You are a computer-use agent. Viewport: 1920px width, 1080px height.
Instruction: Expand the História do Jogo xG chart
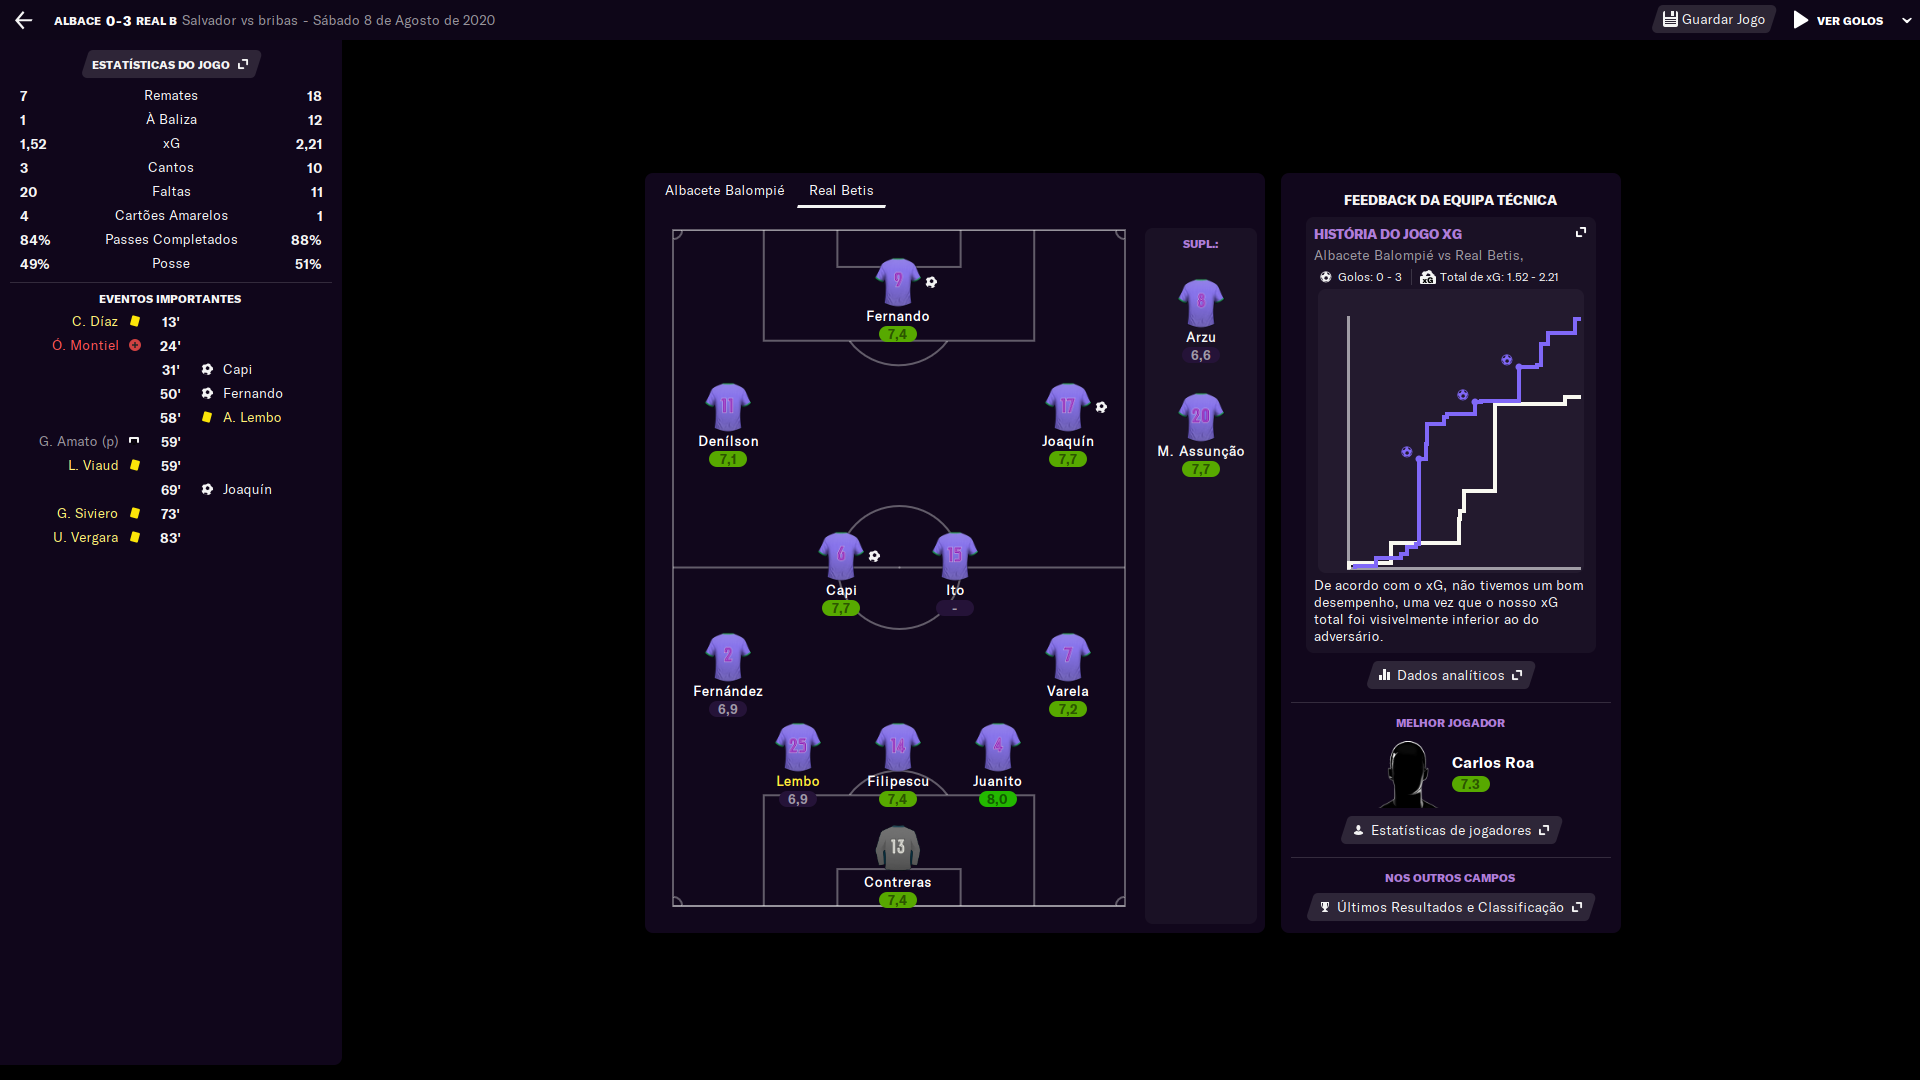(x=1580, y=232)
